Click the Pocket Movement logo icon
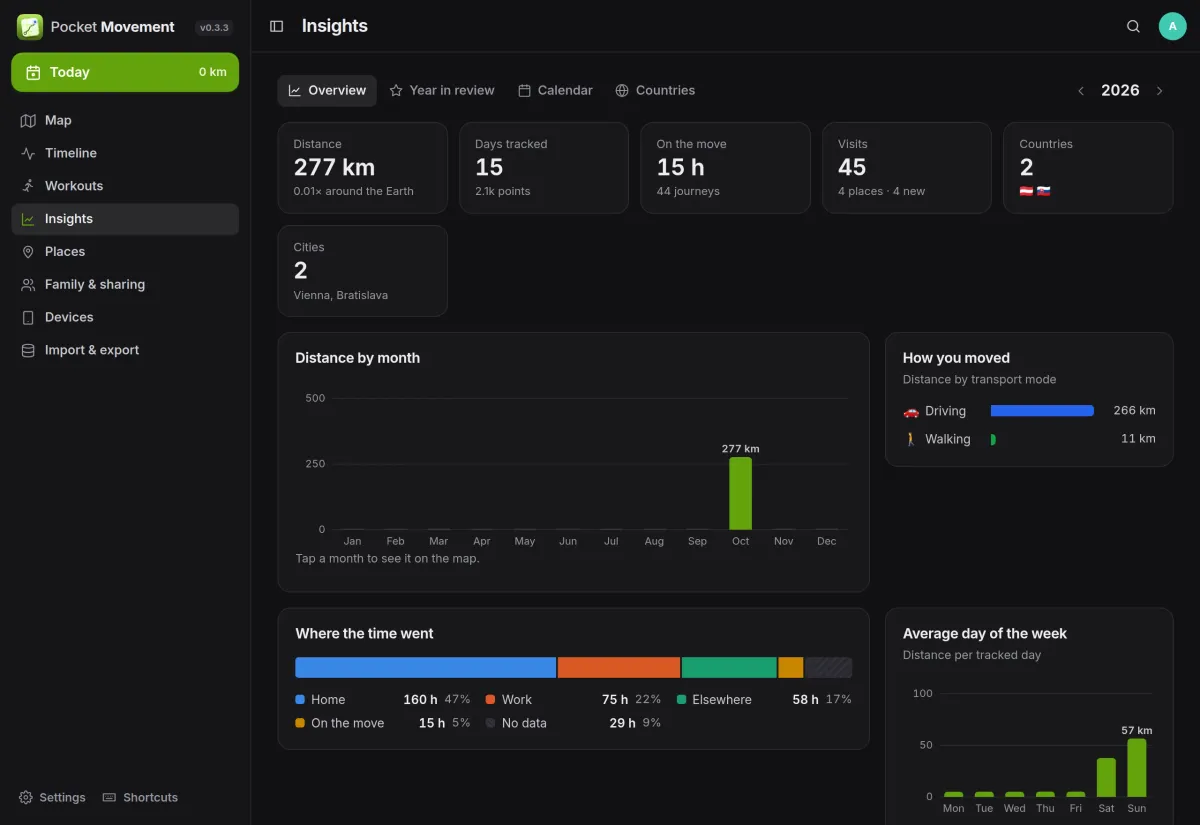The image size is (1200, 825). [x=30, y=27]
